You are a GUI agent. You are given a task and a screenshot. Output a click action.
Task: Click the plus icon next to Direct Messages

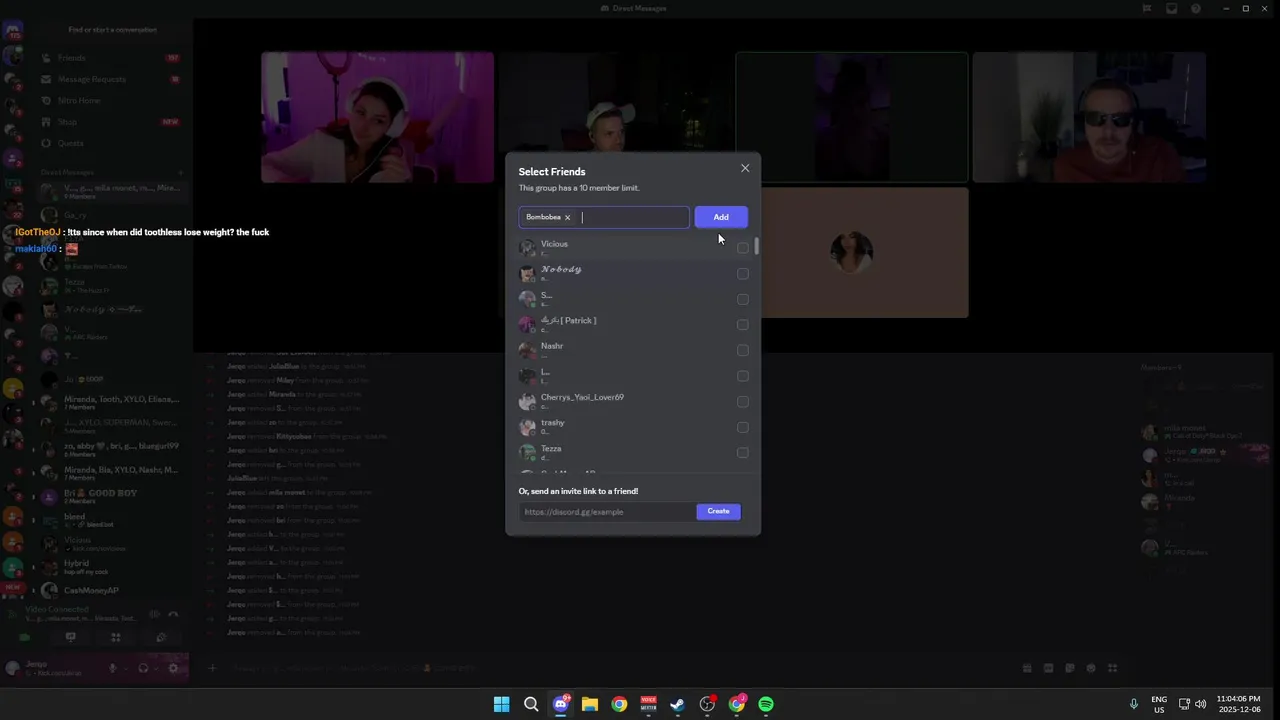coord(180,172)
